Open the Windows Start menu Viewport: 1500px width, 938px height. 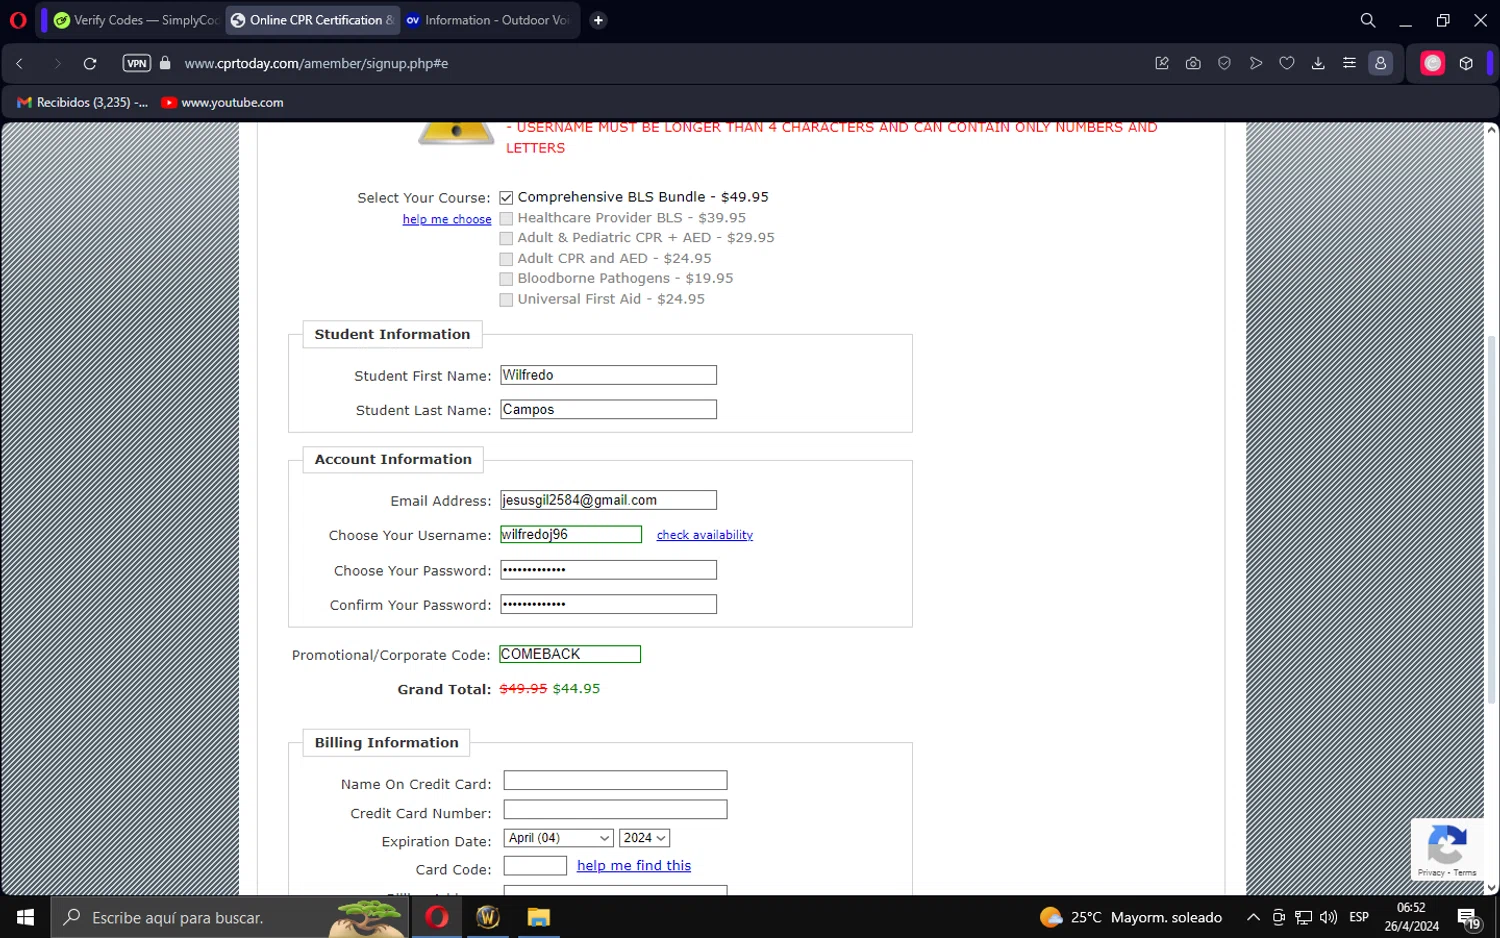click(x=25, y=917)
